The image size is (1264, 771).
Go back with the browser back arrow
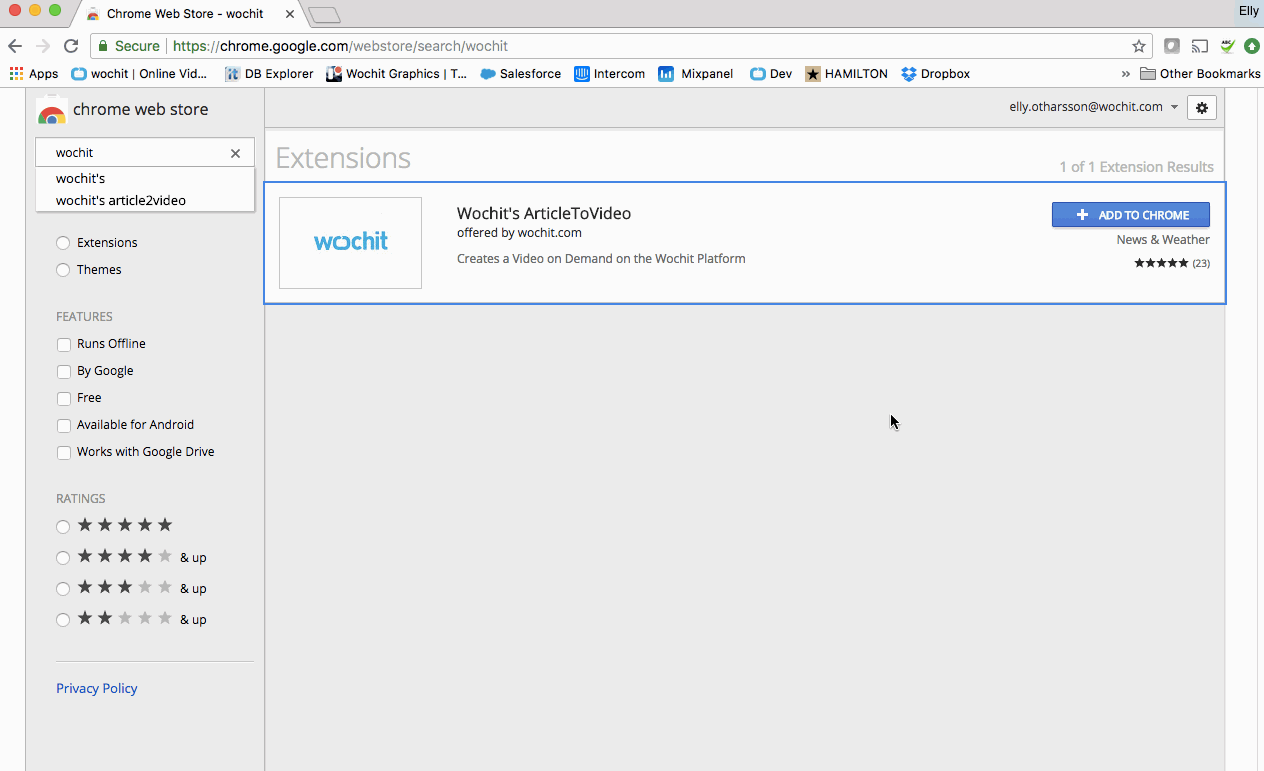[15, 46]
